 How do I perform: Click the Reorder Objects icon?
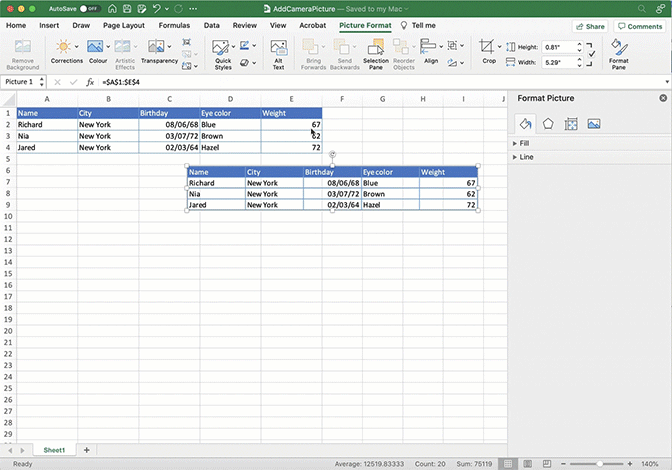click(x=401, y=47)
